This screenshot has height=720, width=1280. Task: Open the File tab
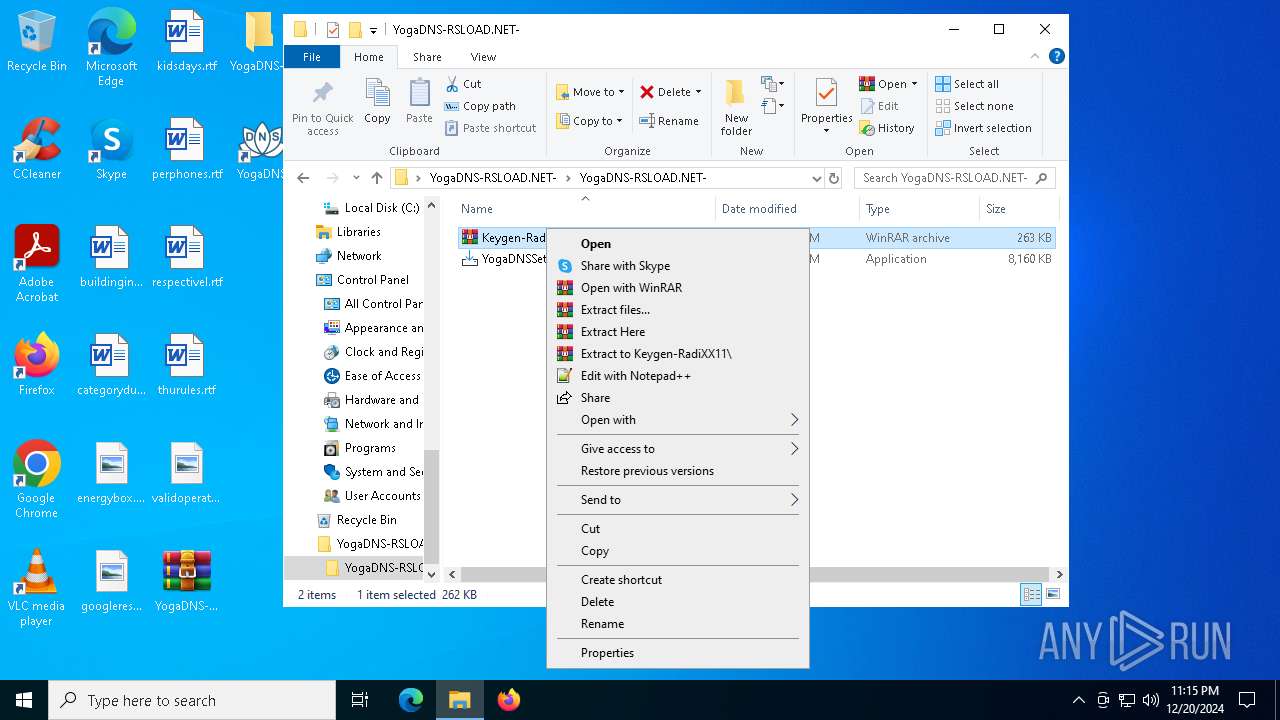point(312,57)
